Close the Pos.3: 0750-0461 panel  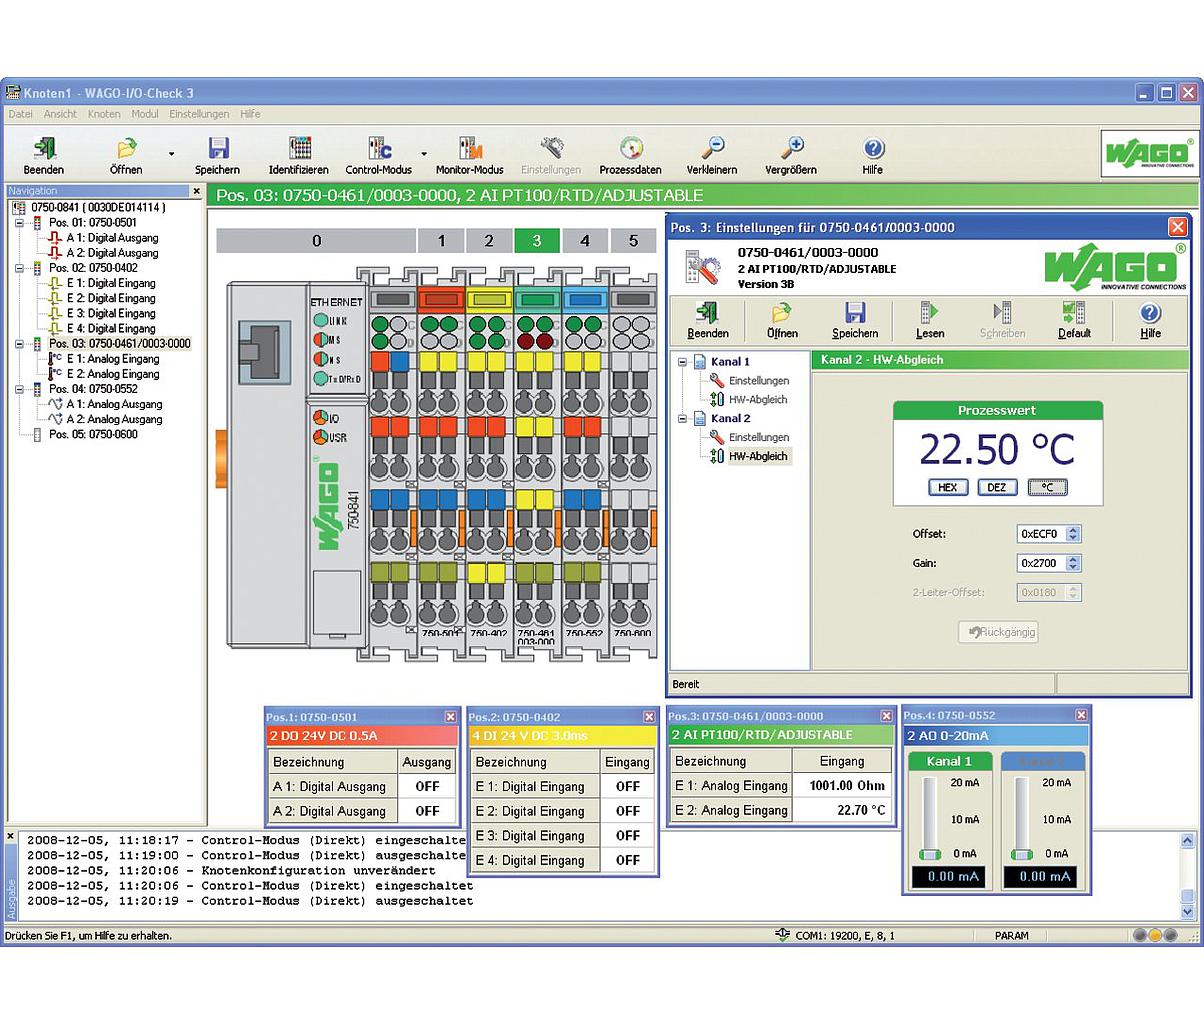(886, 716)
